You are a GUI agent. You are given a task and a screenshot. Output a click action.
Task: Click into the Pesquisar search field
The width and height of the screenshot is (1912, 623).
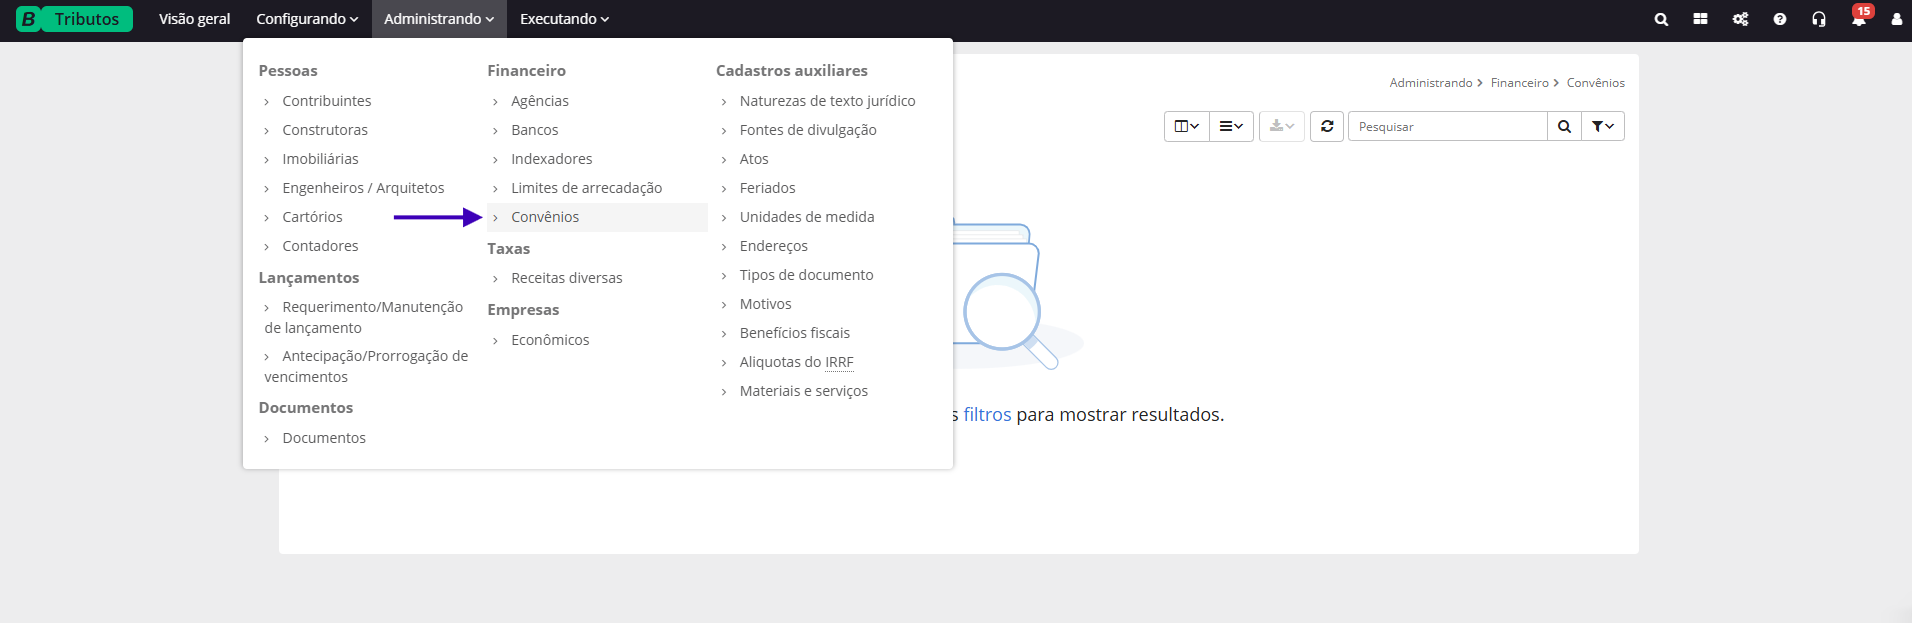[1446, 126]
